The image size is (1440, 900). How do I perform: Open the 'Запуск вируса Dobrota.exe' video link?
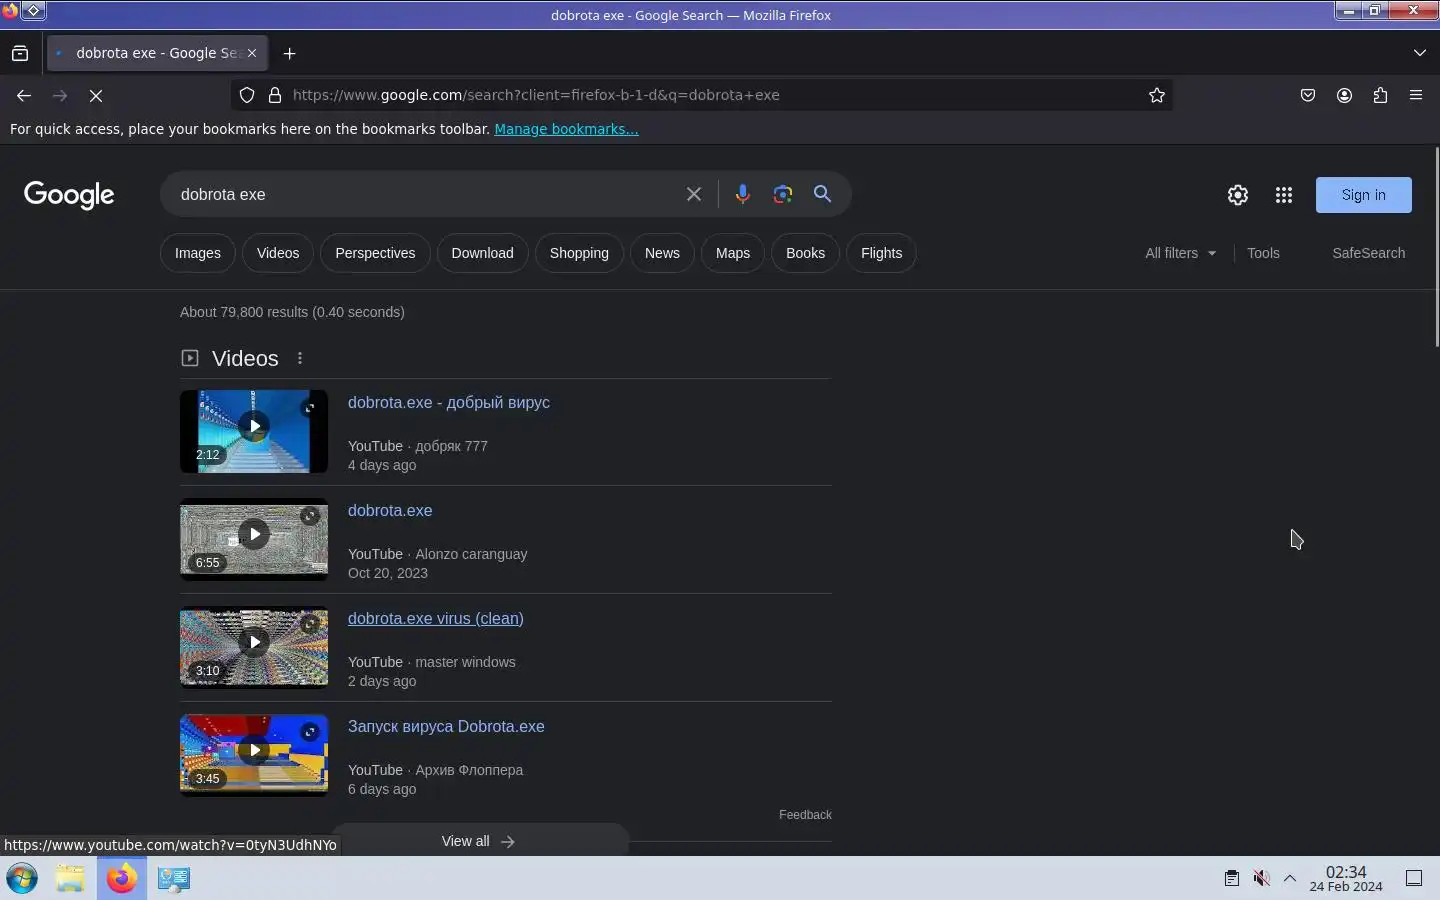pyautogui.click(x=446, y=726)
